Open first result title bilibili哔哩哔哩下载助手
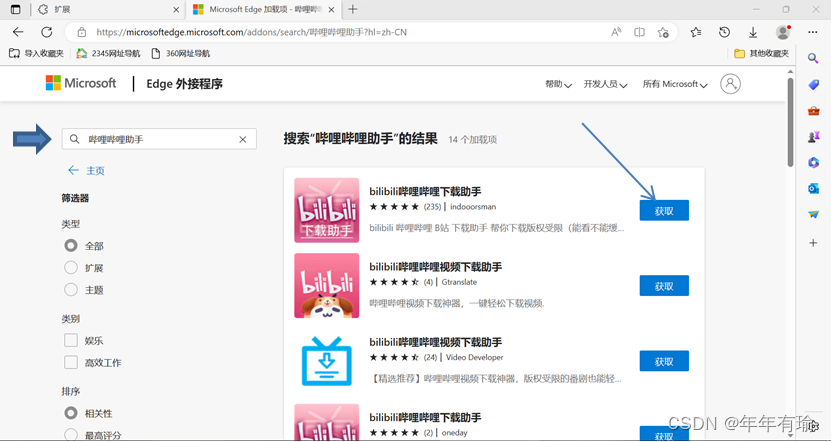The width and height of the screenshot is (835, 442). [x=425, y=191]
